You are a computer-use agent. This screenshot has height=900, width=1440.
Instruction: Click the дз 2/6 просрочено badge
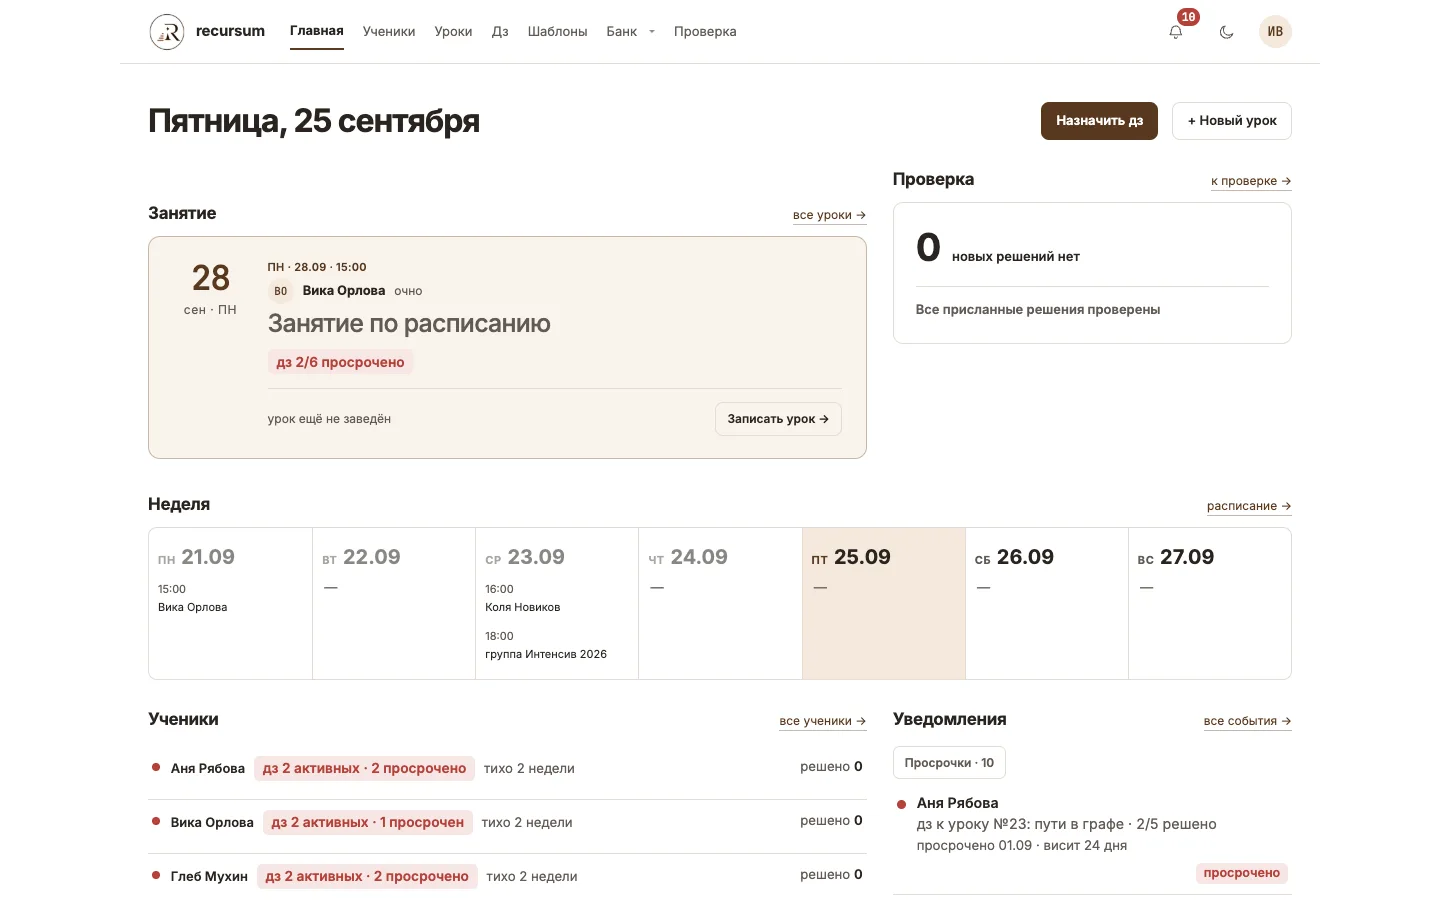pos(340,362)
